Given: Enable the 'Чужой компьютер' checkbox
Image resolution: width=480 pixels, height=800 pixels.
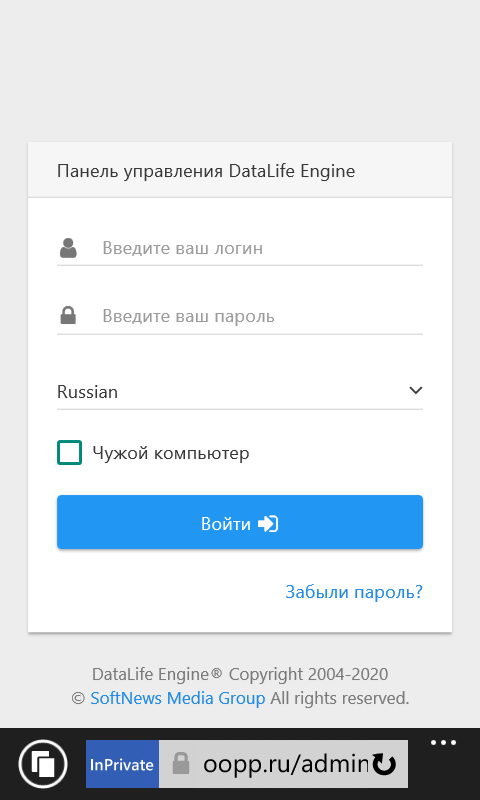Looking at the screenshot, I should point(69,453).
